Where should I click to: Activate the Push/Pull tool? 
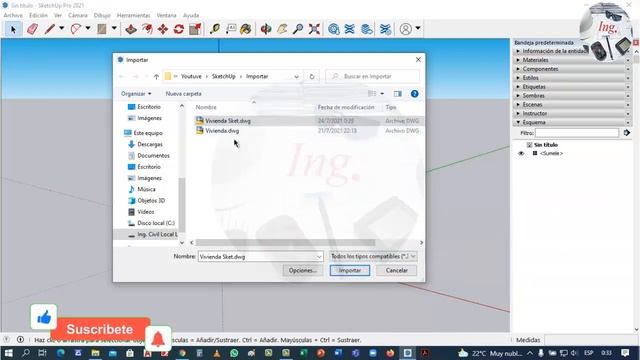[131, 29]
